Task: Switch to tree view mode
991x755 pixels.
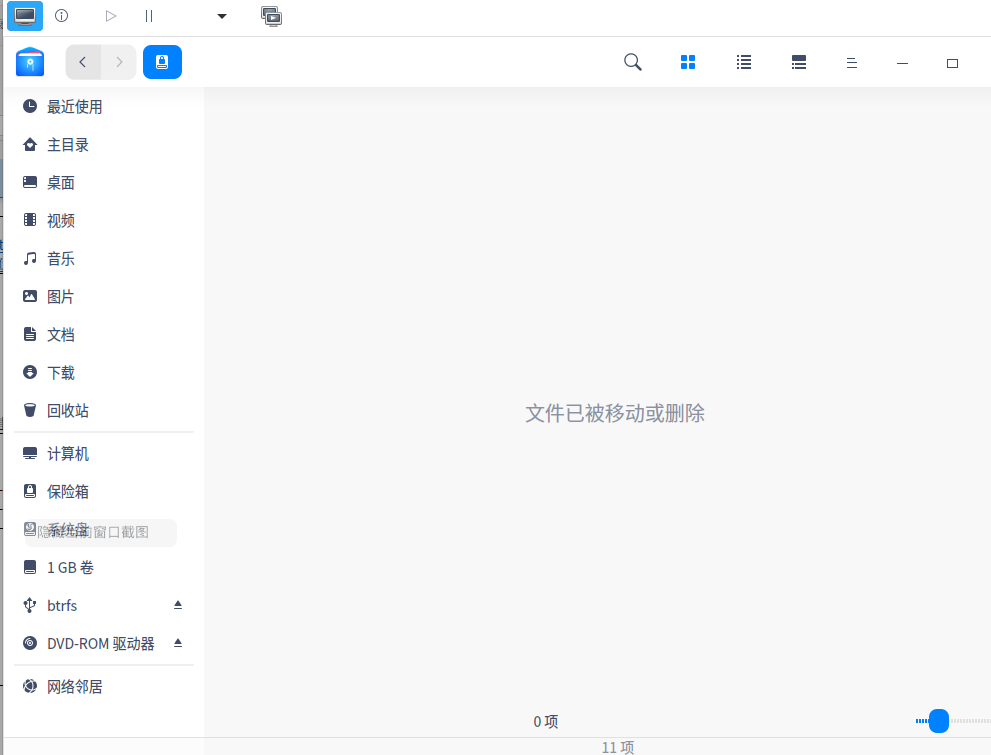Action: point(799,62)
